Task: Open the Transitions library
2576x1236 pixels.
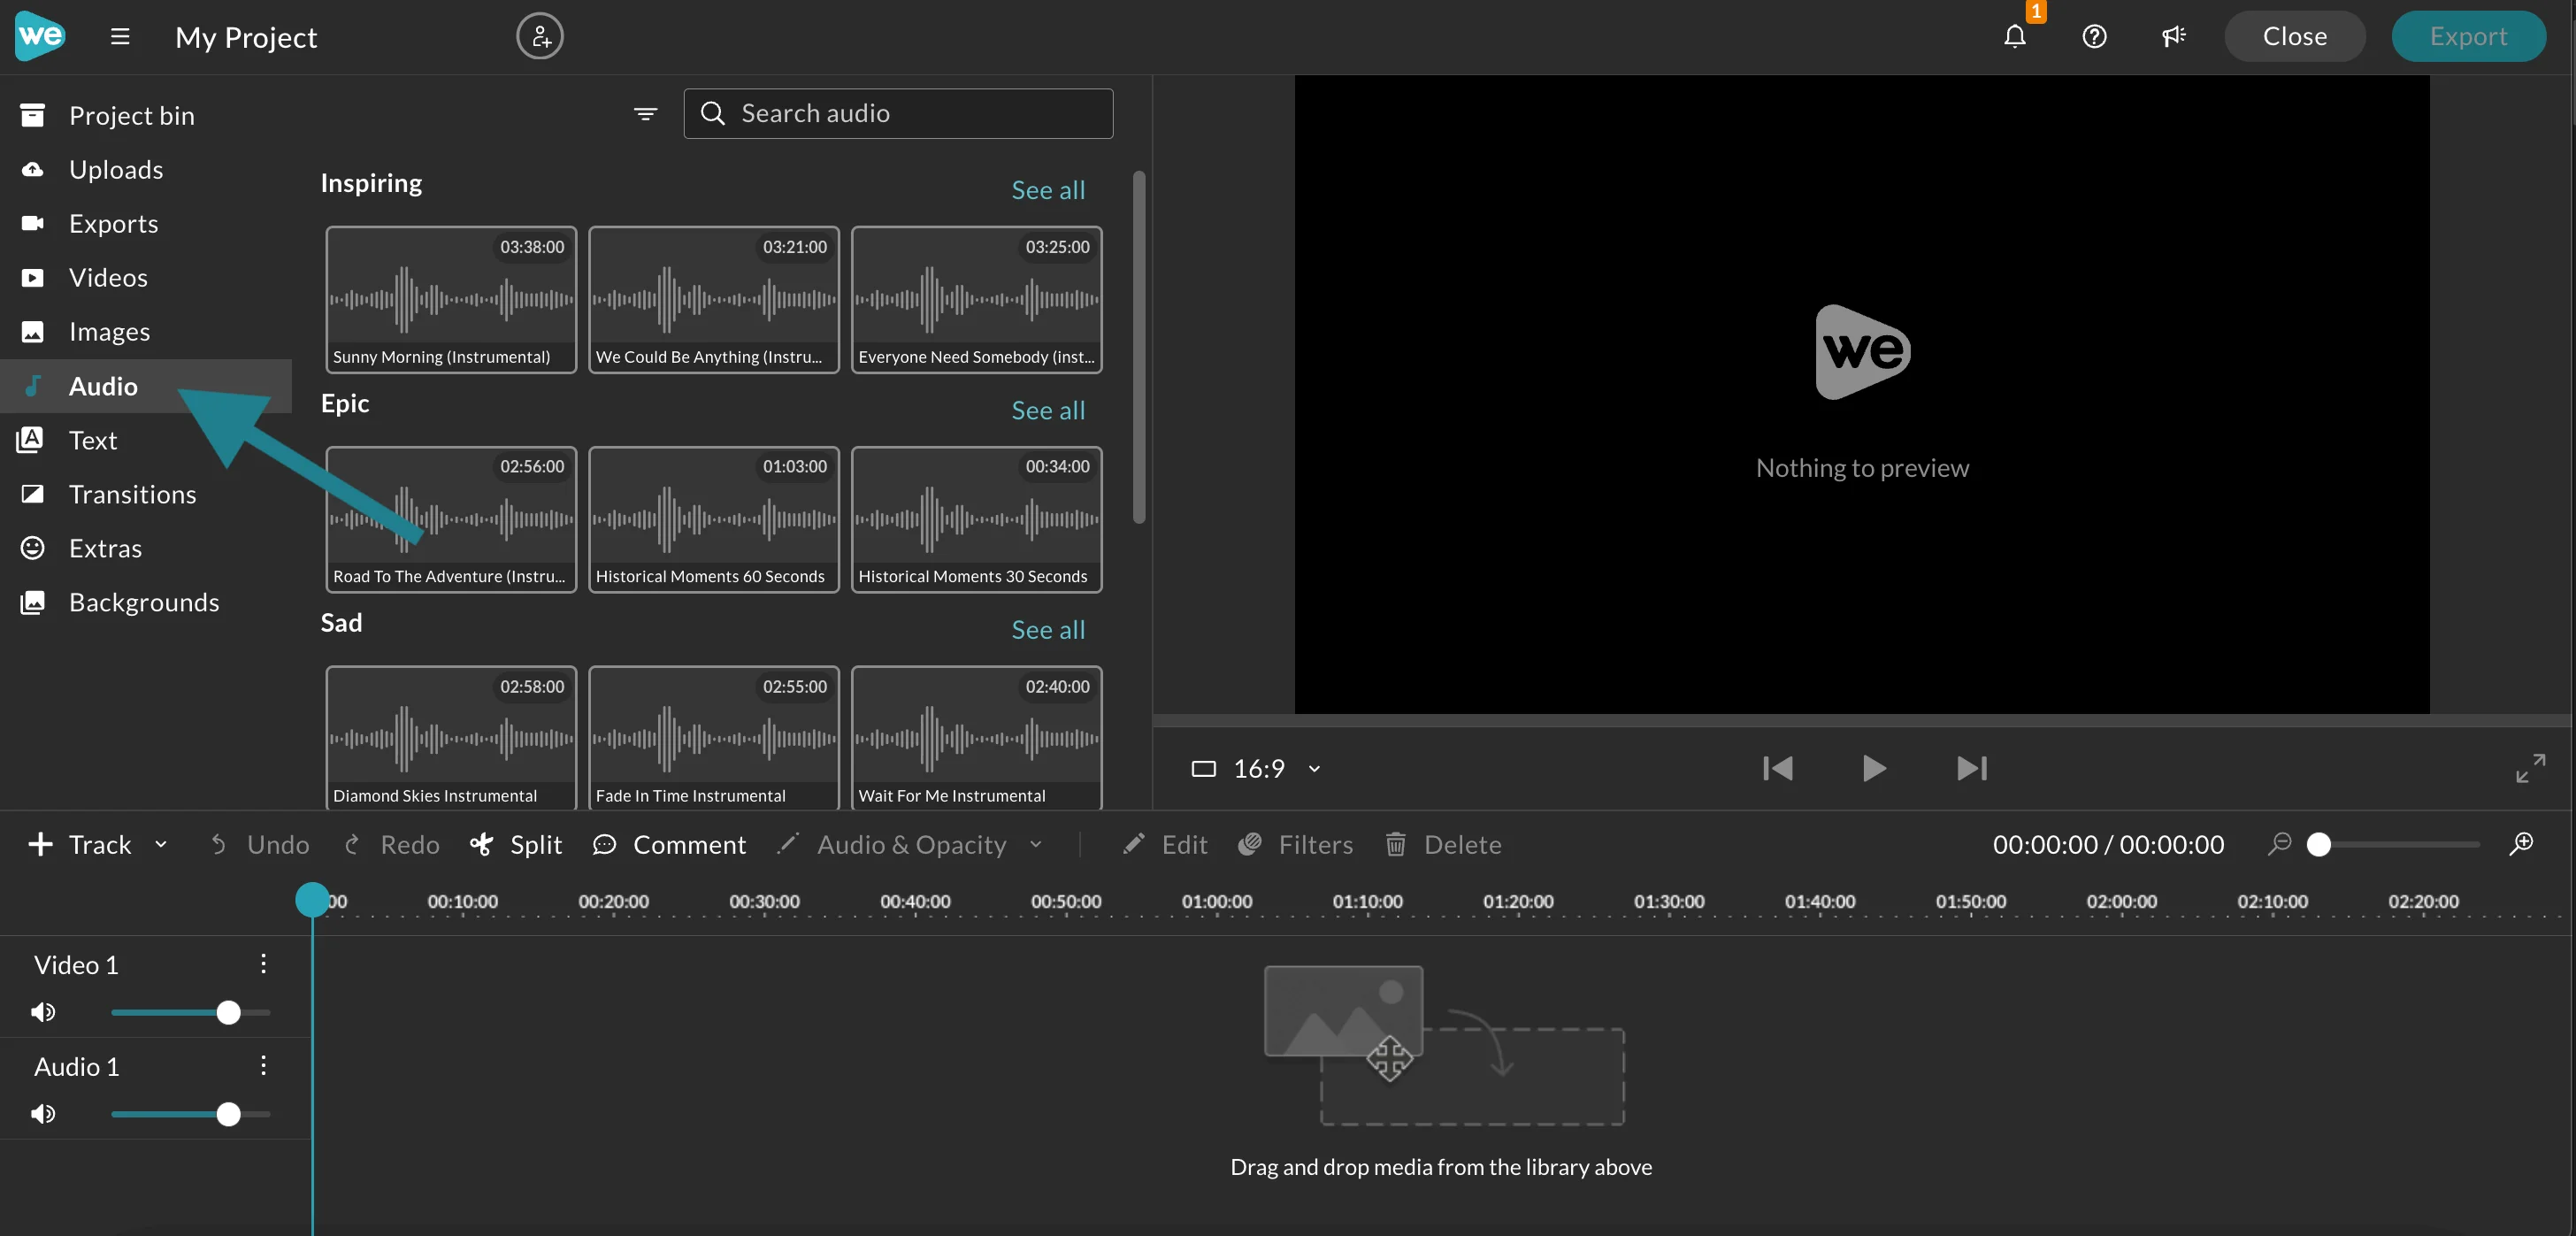Action: (x=133, y=494)
